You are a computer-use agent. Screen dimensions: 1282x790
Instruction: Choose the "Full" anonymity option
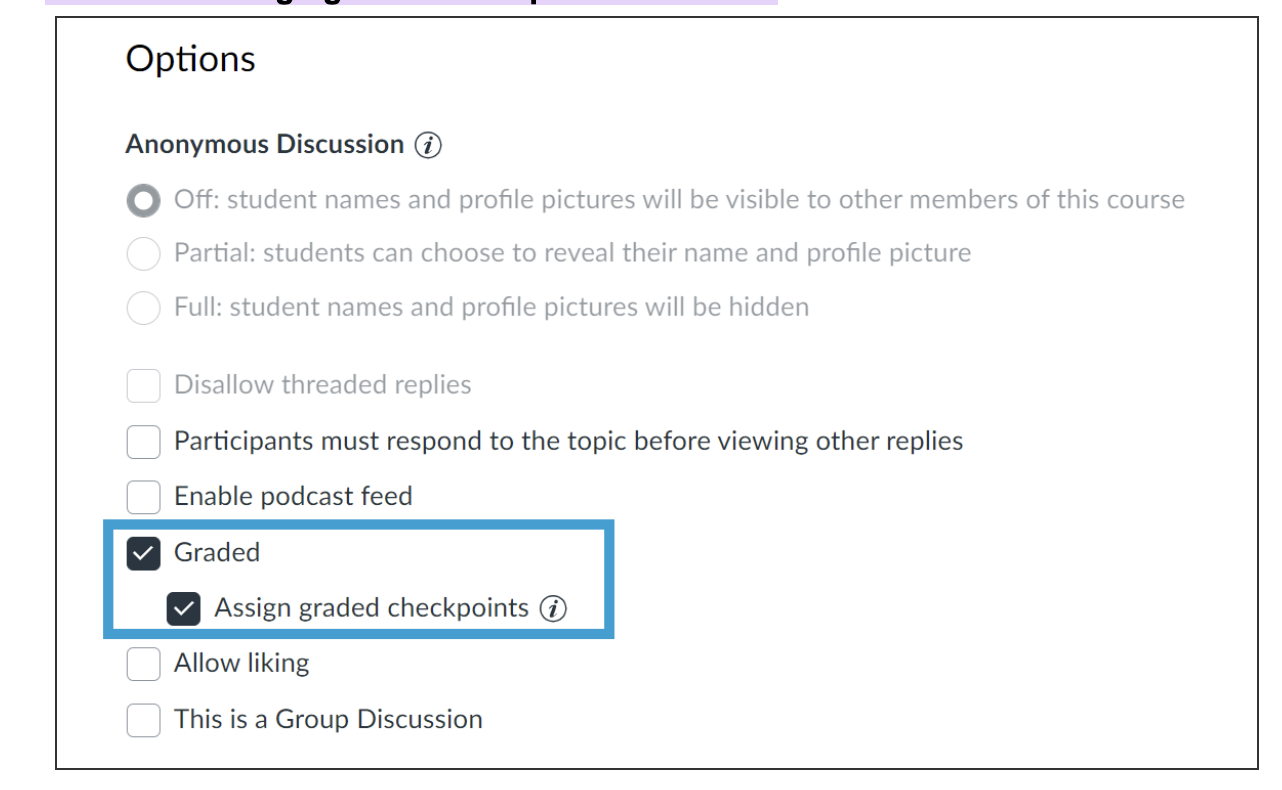click(143, 308)
